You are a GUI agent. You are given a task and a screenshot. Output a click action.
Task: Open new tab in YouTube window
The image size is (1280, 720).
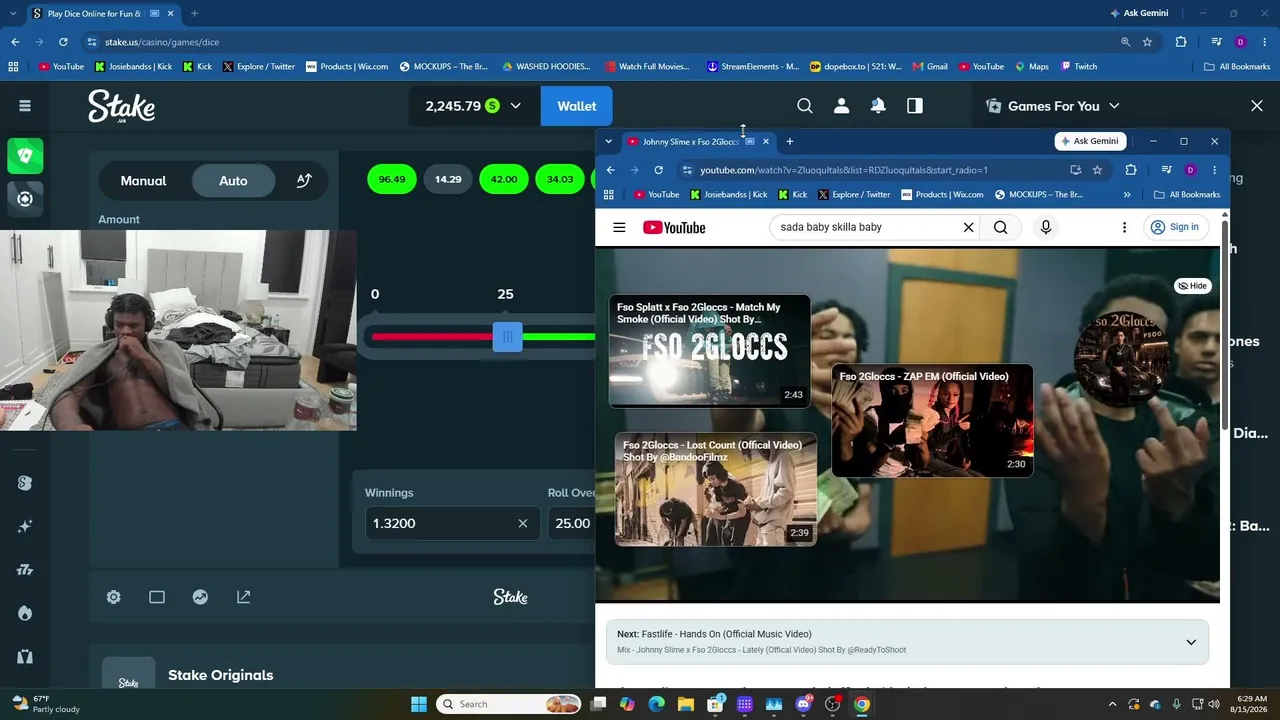tap(789, 142)
